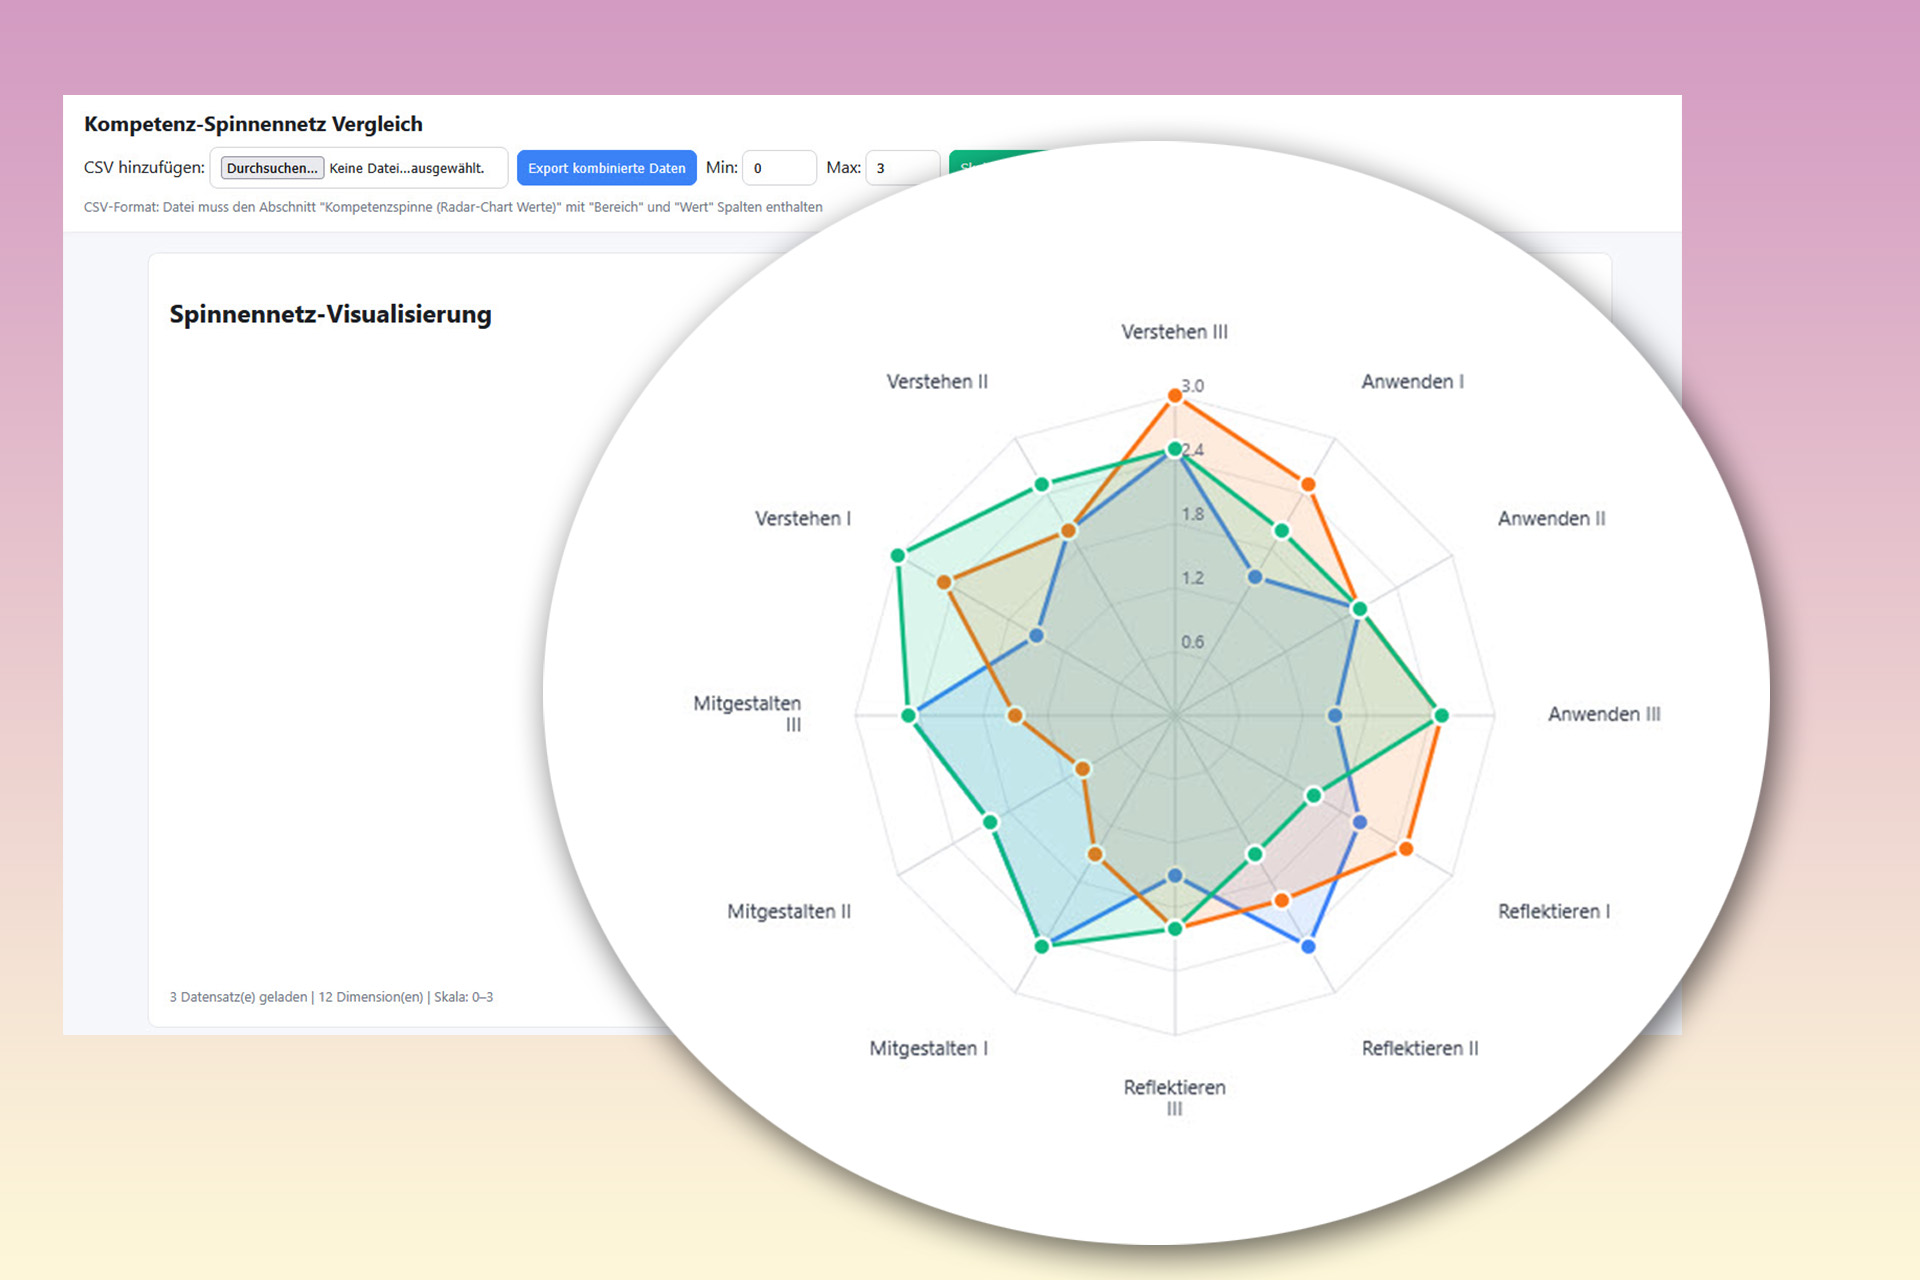Screen dimensions: 1920x1280
Task: Click the Reflektieren II axis label
Action: click(x=1419, y=1048)
